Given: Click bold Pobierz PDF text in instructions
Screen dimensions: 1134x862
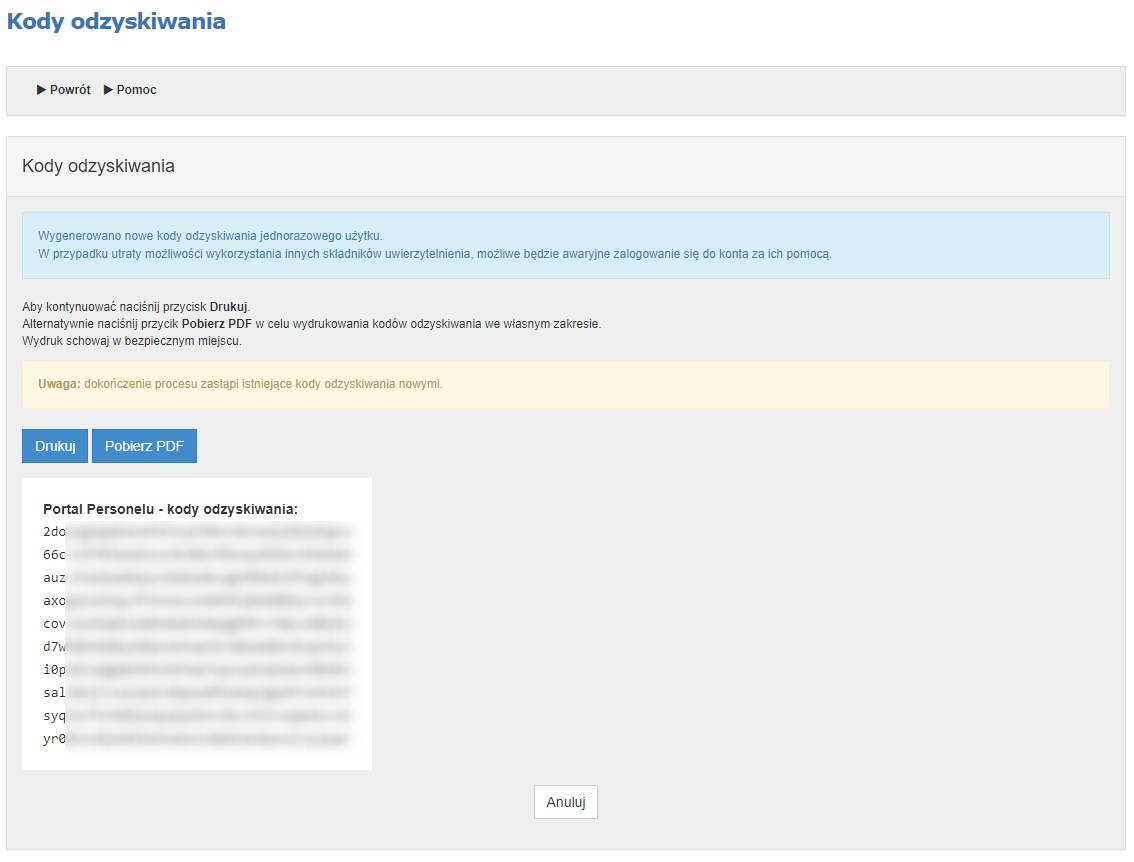Looking at the screenshot, I should click(217, 325).
